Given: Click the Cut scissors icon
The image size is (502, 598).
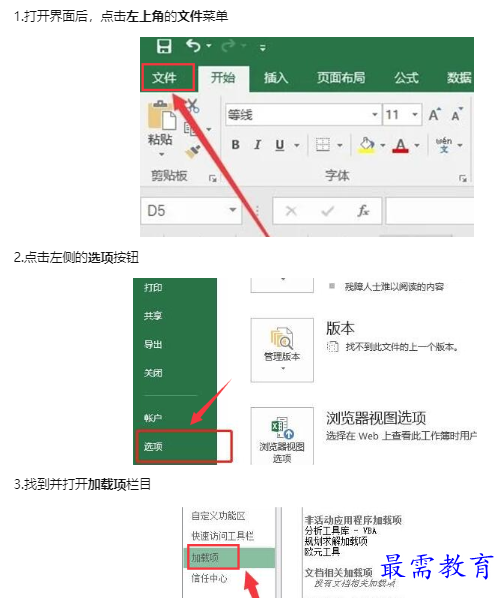Looking at the screenshot, I should 192,106.
